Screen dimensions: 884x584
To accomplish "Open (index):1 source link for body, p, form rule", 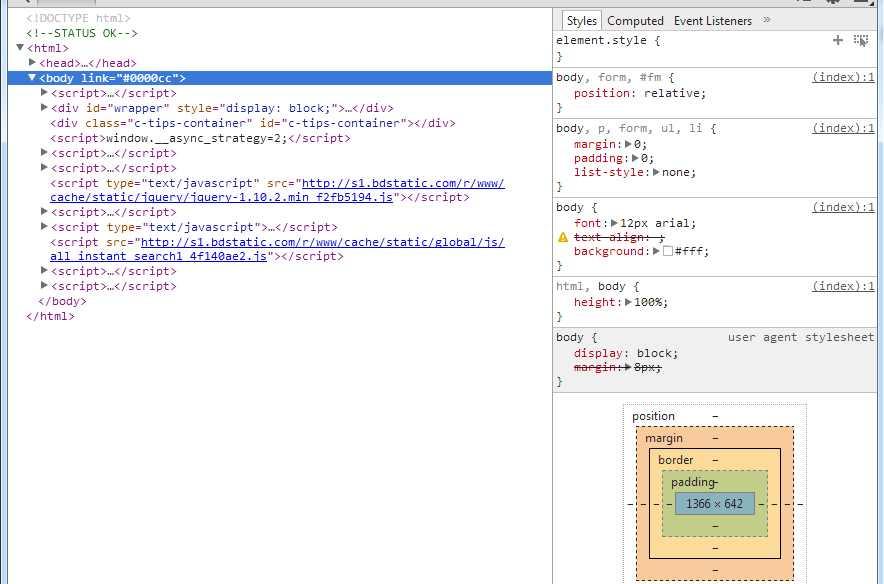I will point(843,128).
